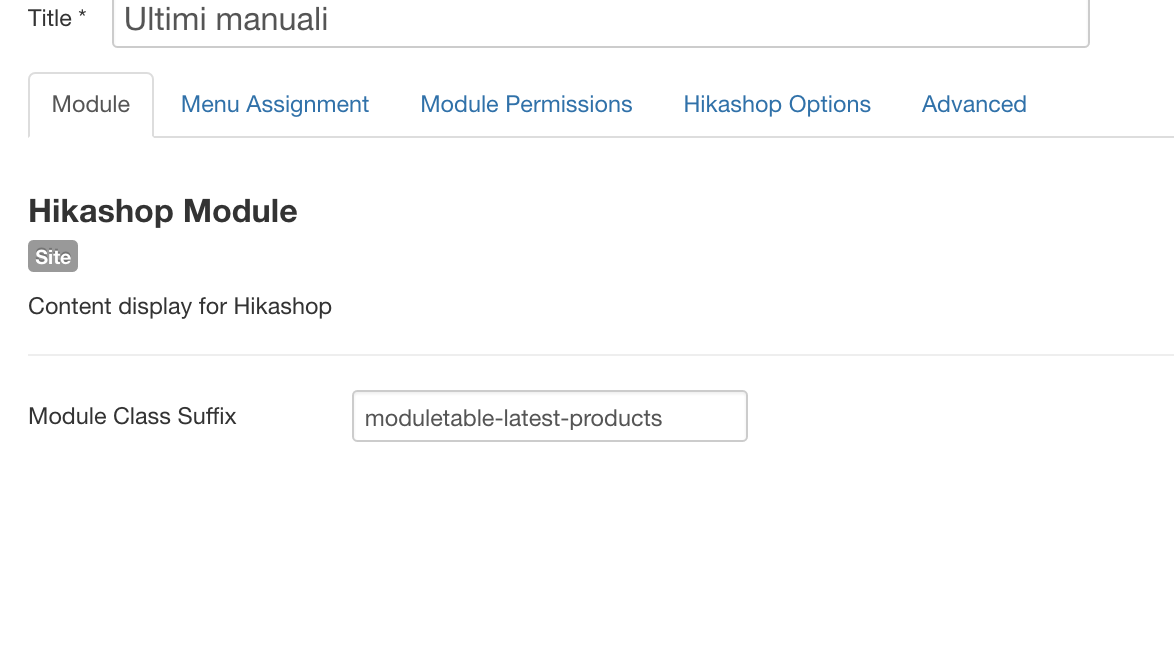Click the Title field label
Image resolution: width=1174 pixels, height=670 pixels.
[50, 18]
